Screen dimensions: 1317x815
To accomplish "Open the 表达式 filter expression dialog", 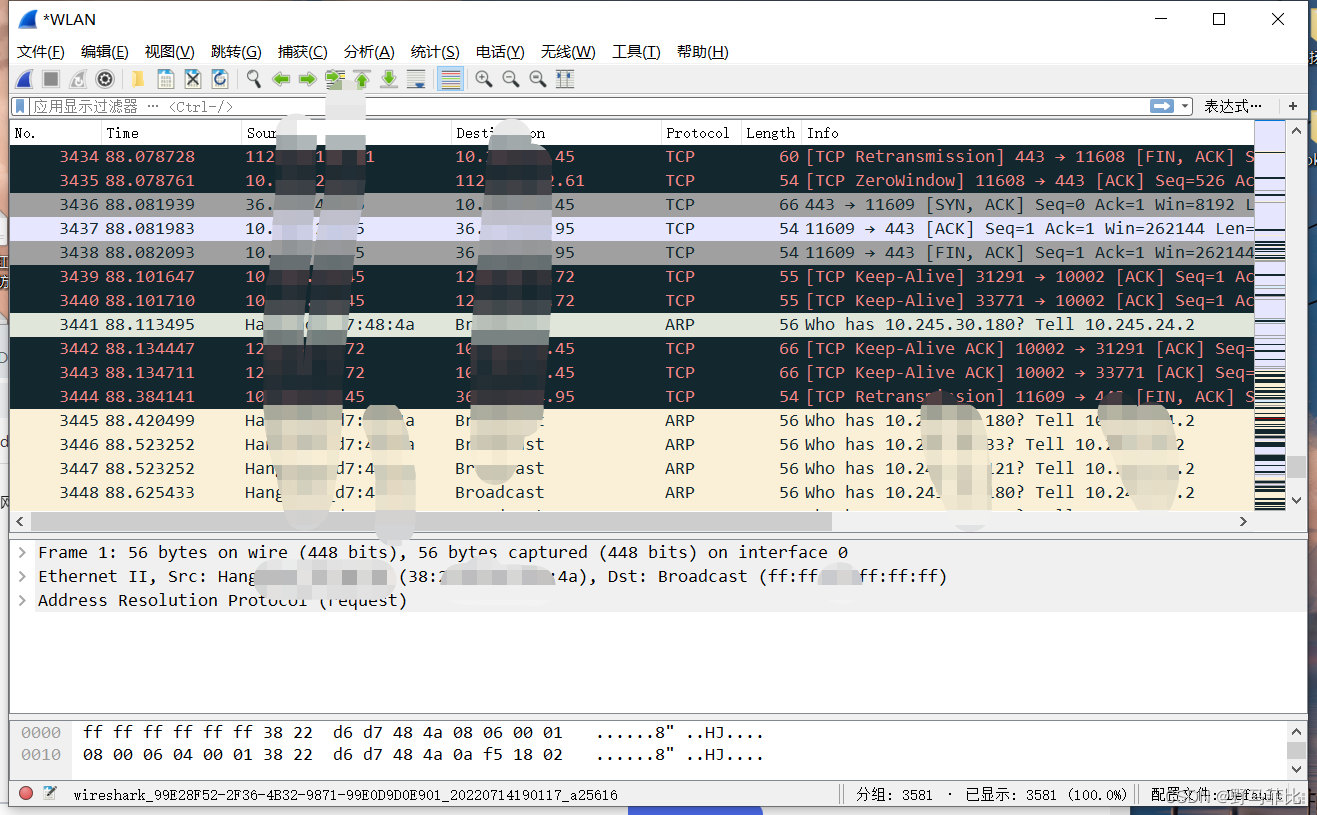I will pos(1232,106).
